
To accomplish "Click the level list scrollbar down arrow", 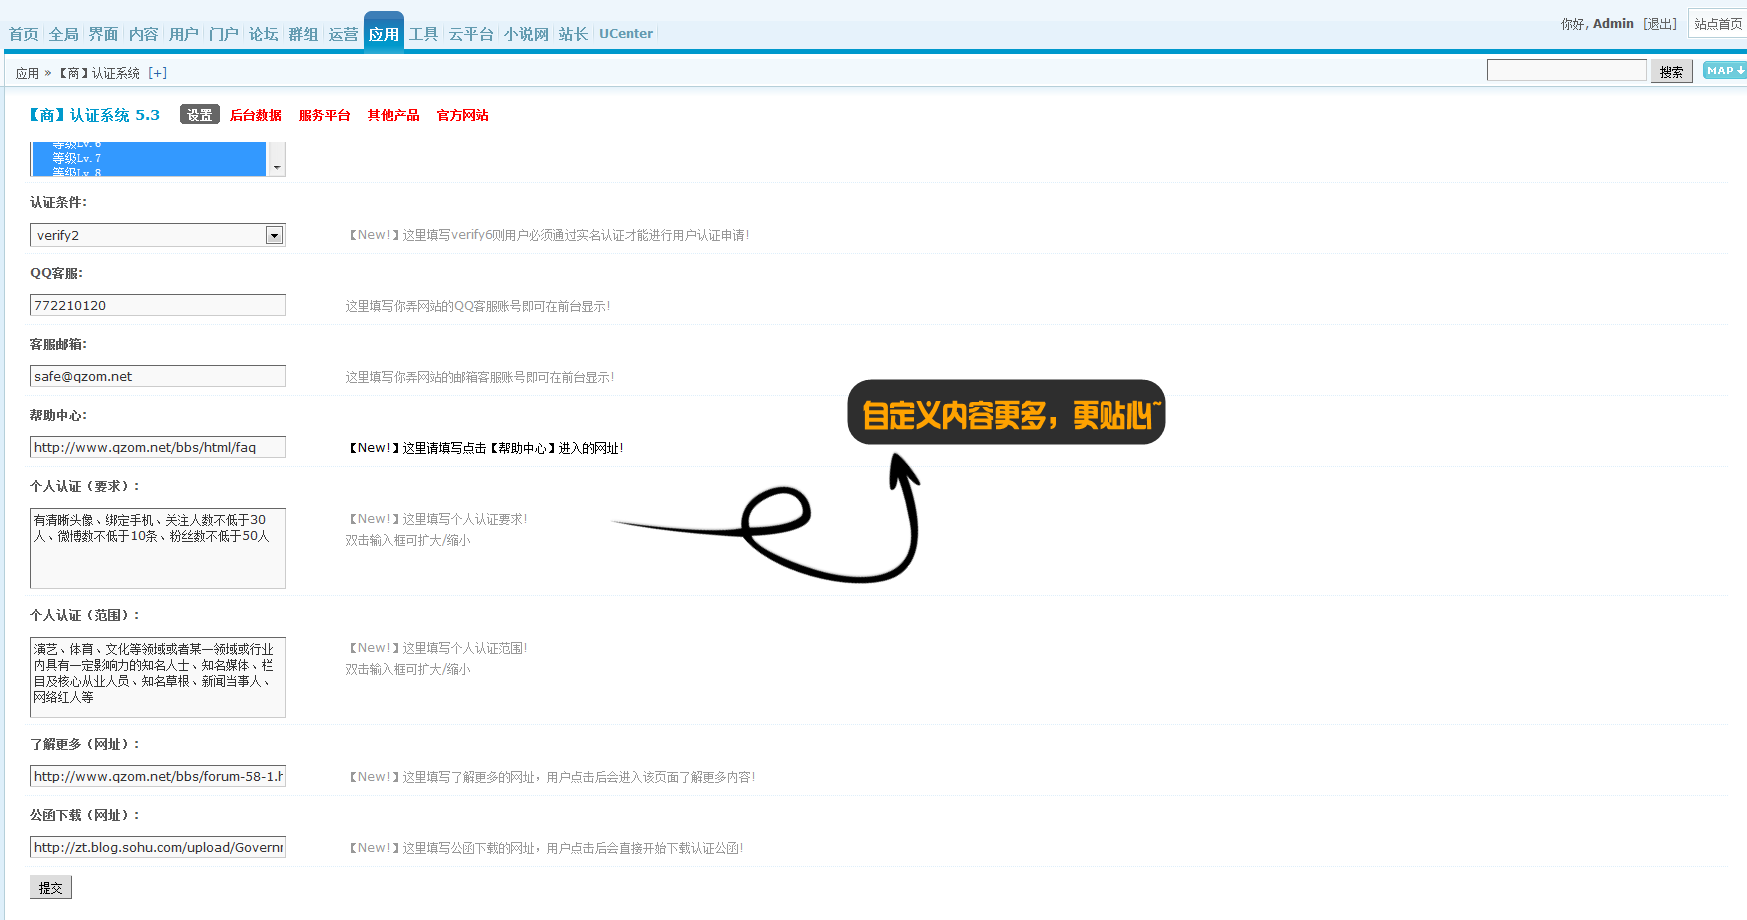I will (277, 167).
